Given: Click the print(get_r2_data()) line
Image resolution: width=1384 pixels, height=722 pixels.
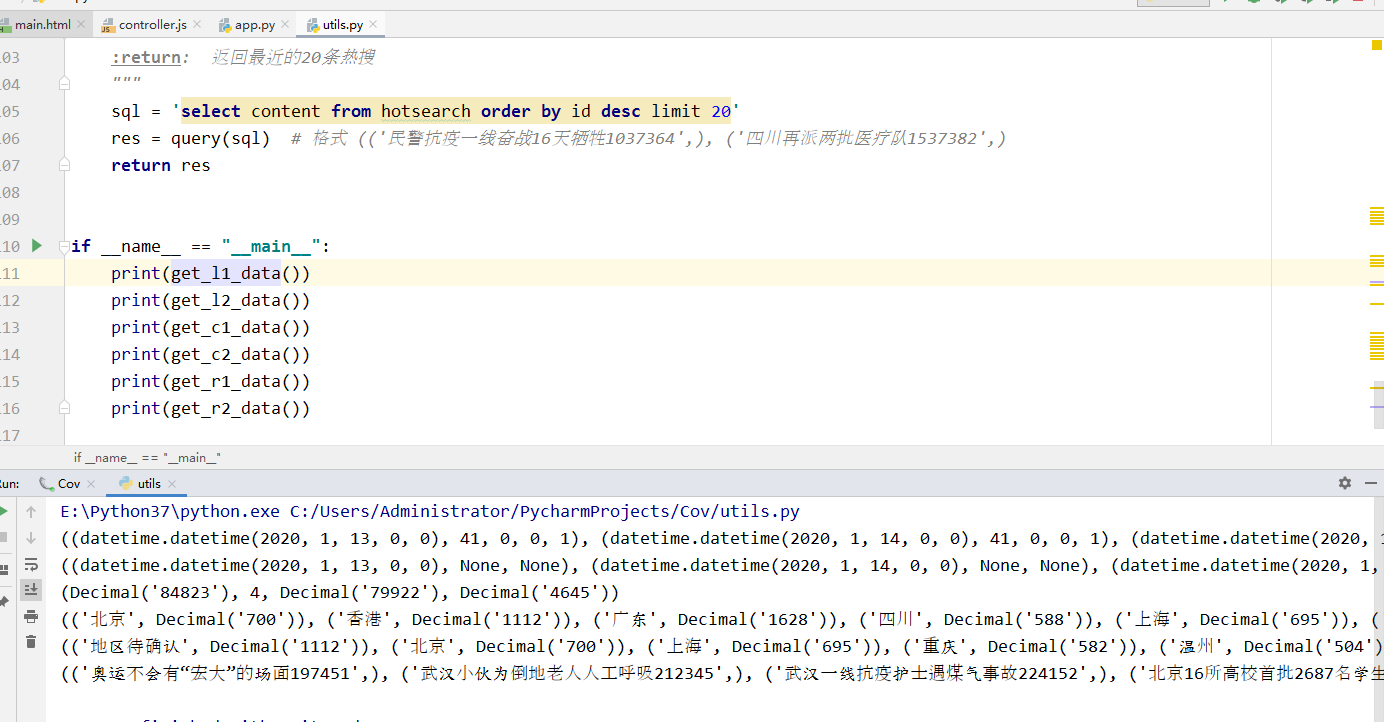Looking at the screenshot, I should [211, 408].
